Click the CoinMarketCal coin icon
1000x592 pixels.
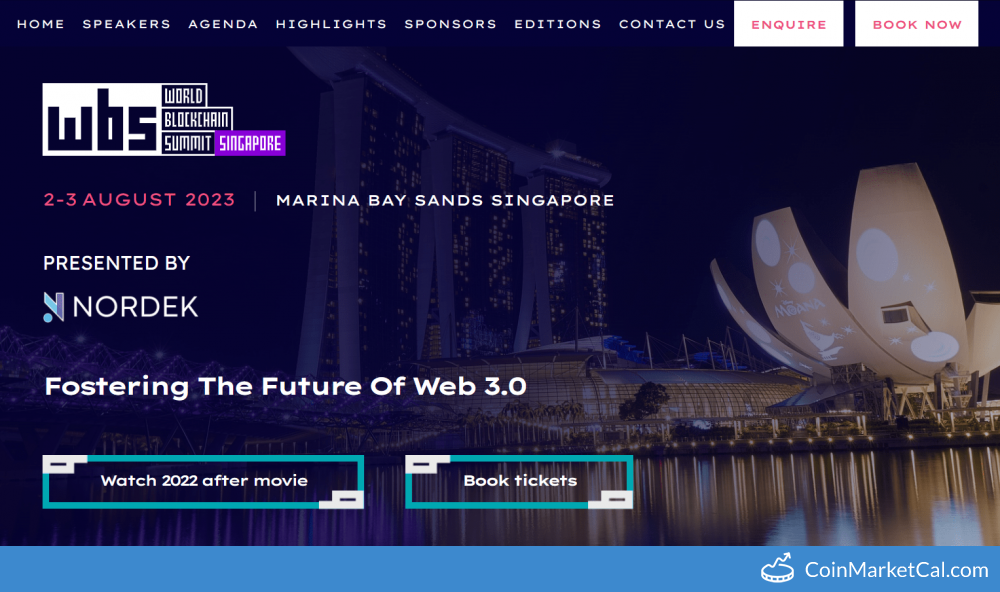(x=777, y=568)
